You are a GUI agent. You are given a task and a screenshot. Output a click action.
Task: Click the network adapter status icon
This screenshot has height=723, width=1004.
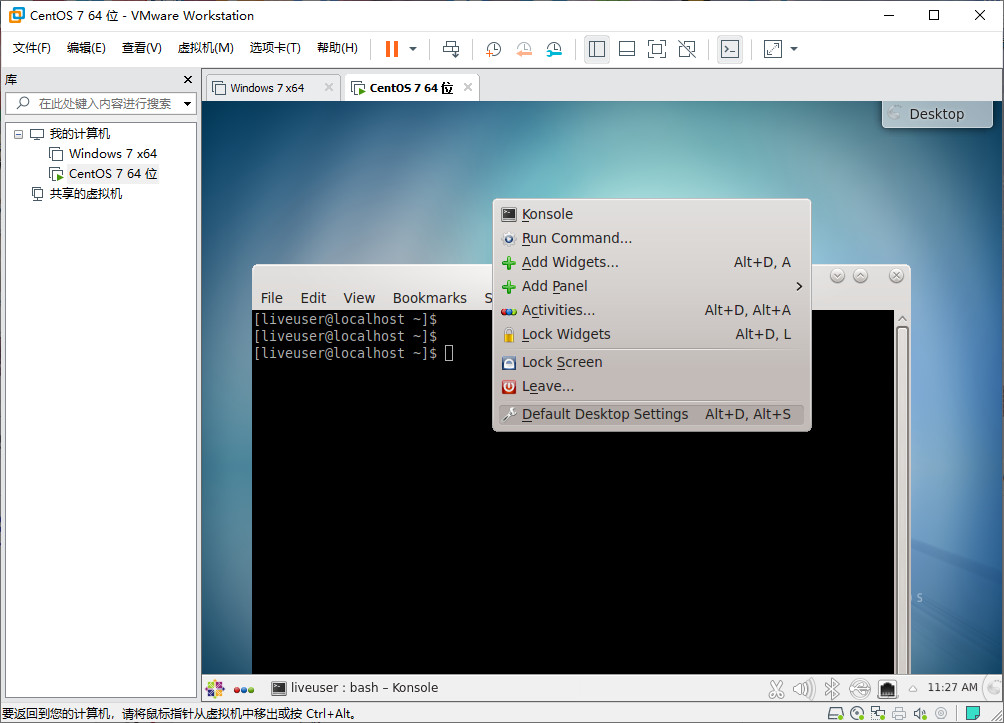click(878, 713)
